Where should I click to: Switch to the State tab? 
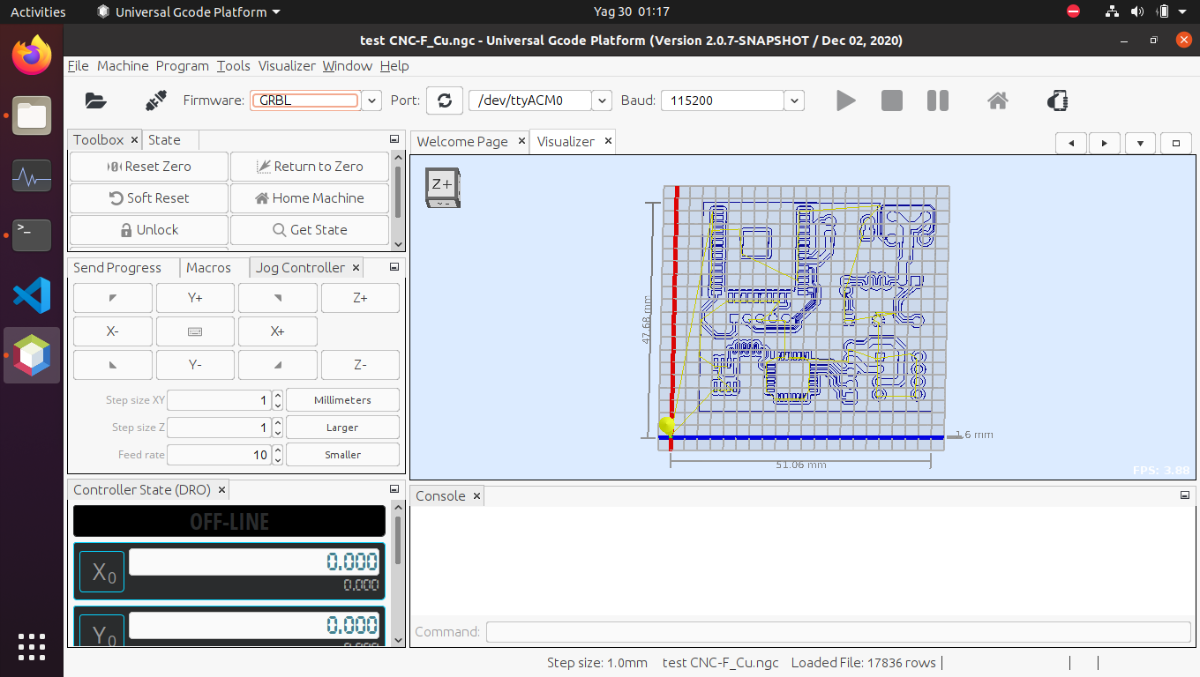165,140
